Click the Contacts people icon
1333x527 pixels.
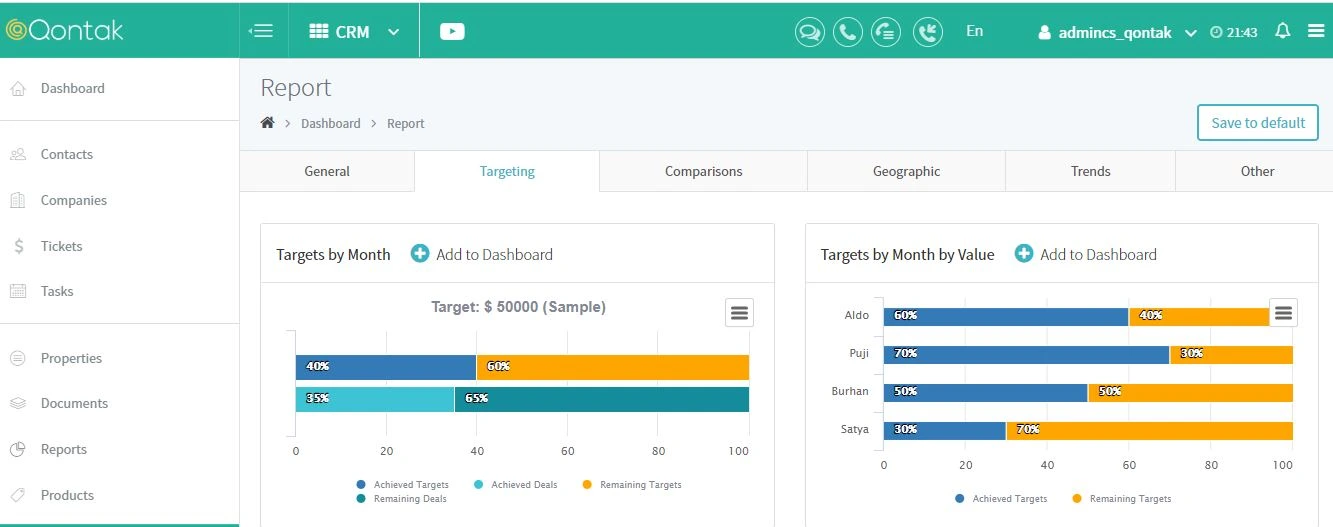pos(17,155)
